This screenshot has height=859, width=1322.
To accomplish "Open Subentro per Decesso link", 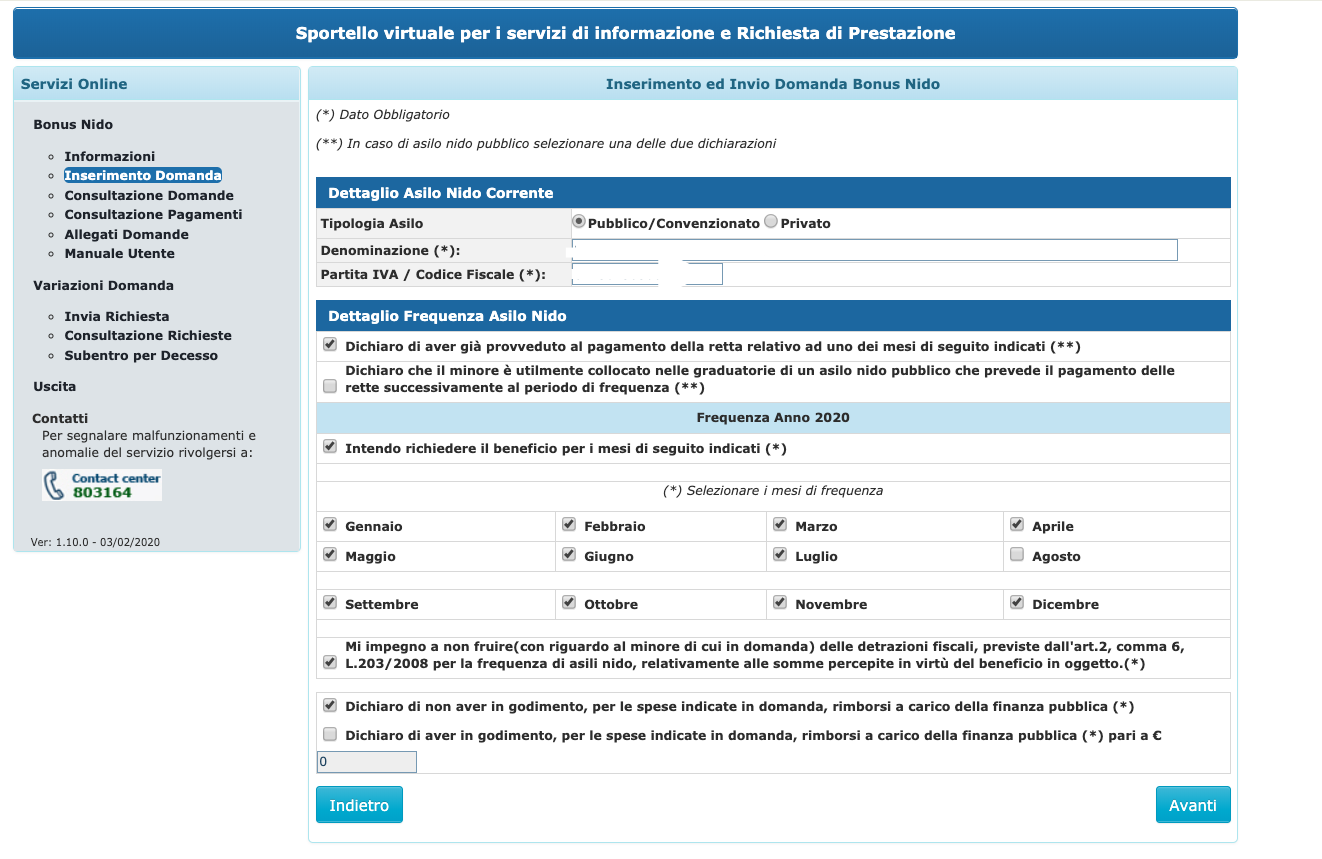I will tap(141, 355).
